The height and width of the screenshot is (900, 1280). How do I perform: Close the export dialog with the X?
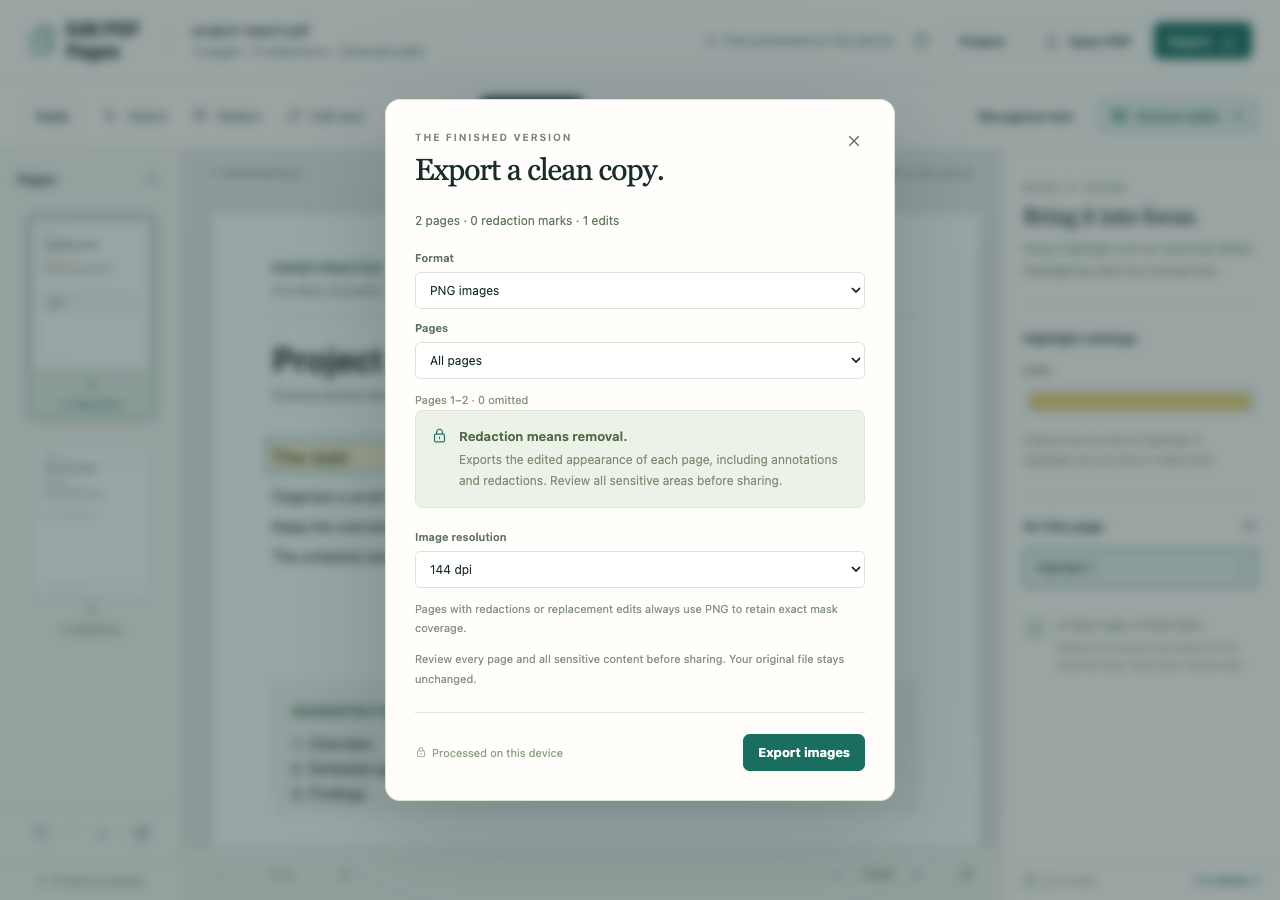[x=854, y=141]
